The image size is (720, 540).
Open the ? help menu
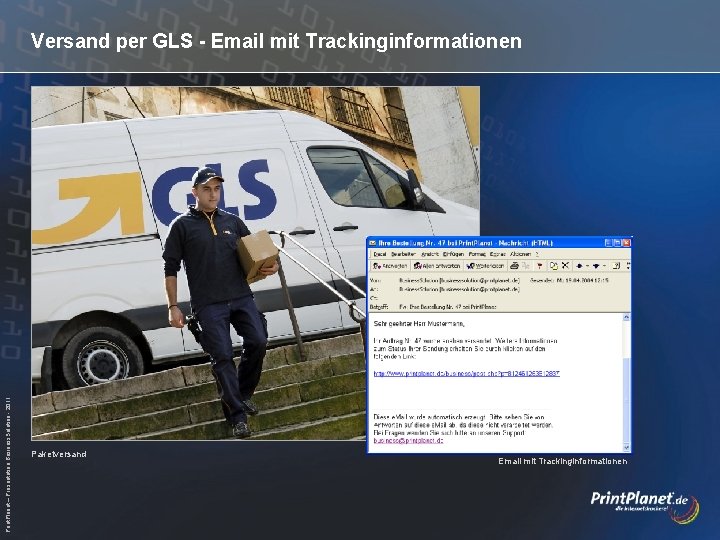click(x=537, y=254)
